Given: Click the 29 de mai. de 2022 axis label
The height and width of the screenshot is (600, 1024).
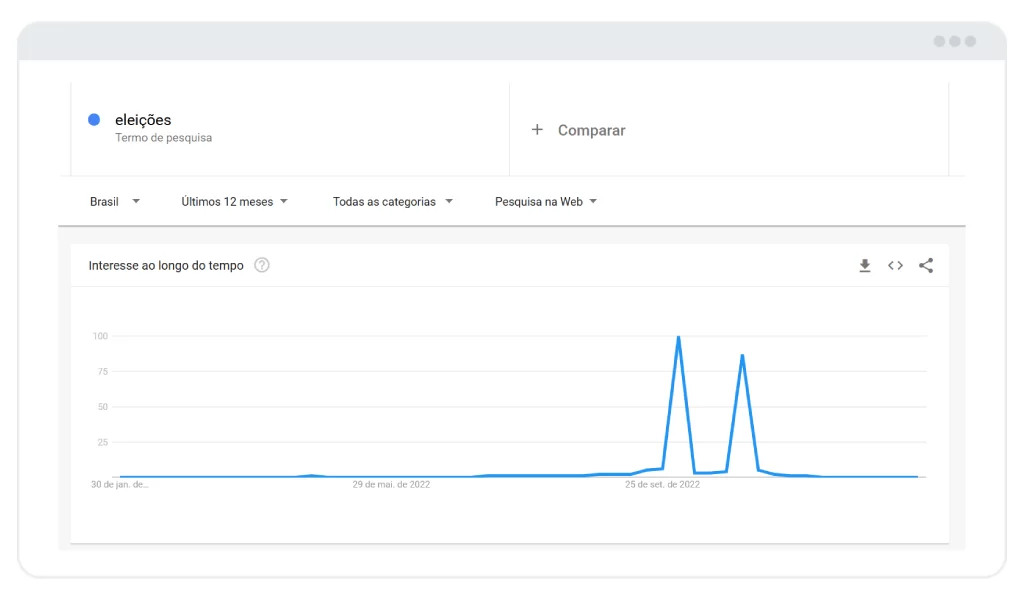Looking at the screenshot, I should tap(391, 484).
